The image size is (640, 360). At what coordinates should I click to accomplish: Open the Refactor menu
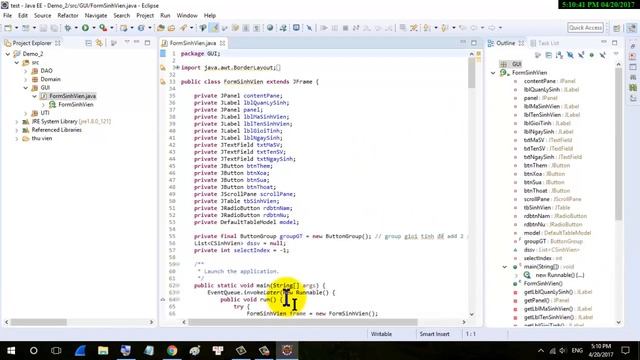68,16
